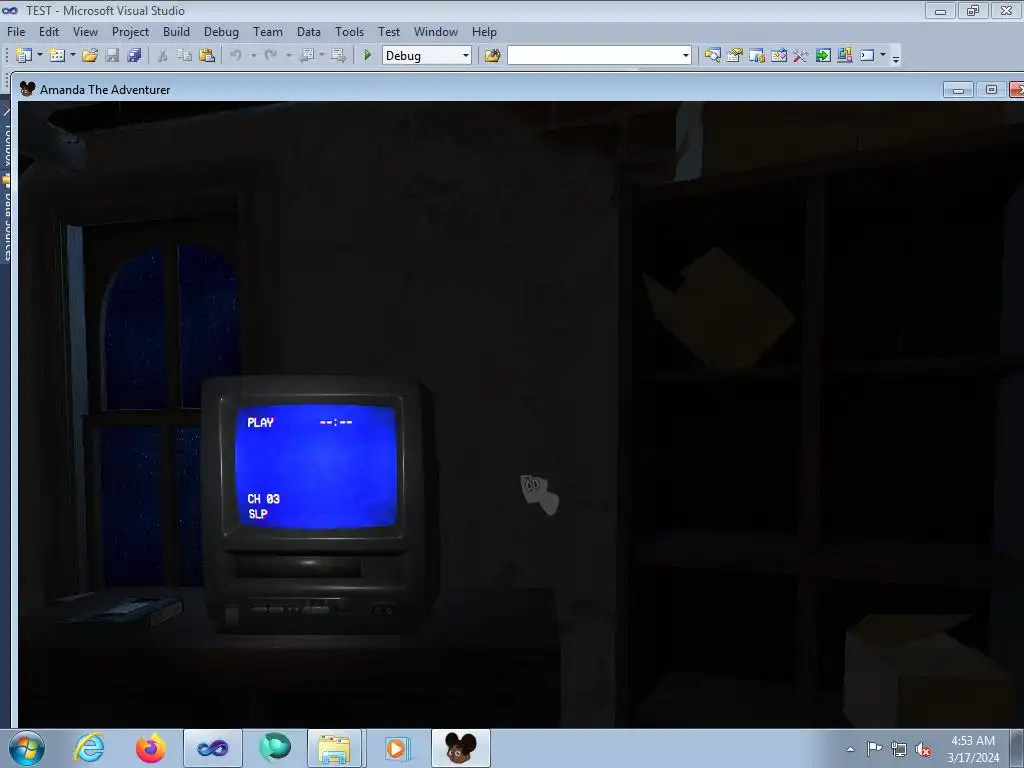
Task: Open the View menu
Action: (86, 31)
